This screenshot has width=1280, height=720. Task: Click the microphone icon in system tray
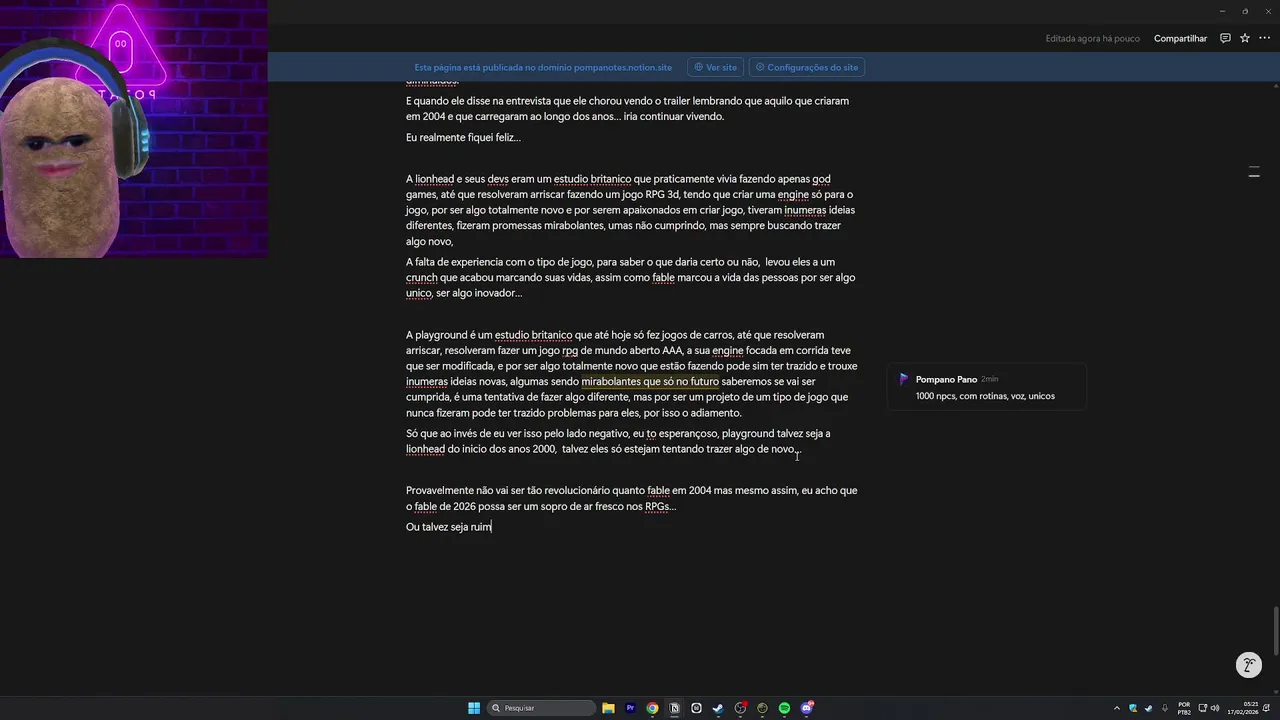coord(1165,708)
